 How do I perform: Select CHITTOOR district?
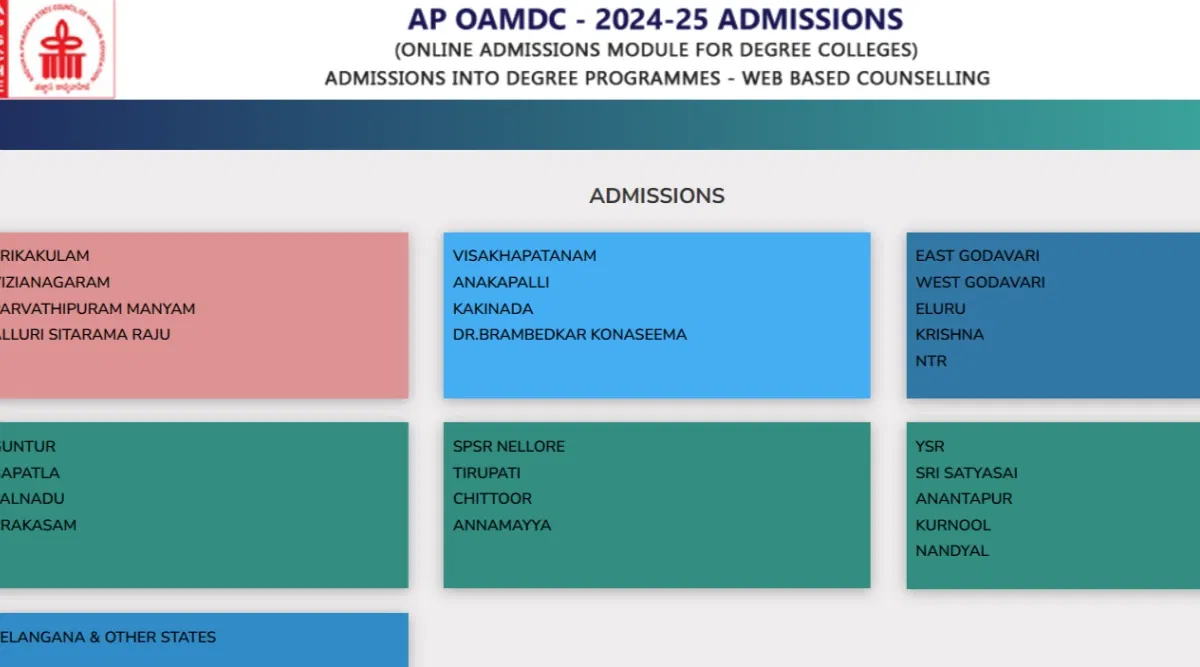492,499
